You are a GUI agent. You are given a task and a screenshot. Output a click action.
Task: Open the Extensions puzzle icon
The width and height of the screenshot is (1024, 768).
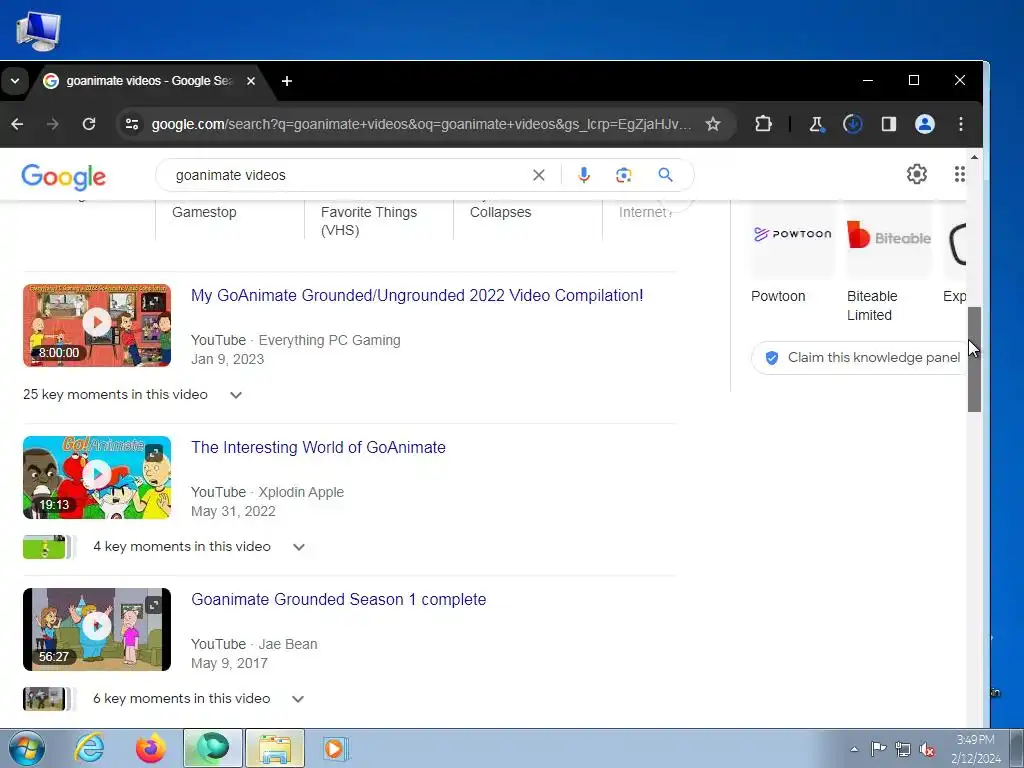(763, 124)
